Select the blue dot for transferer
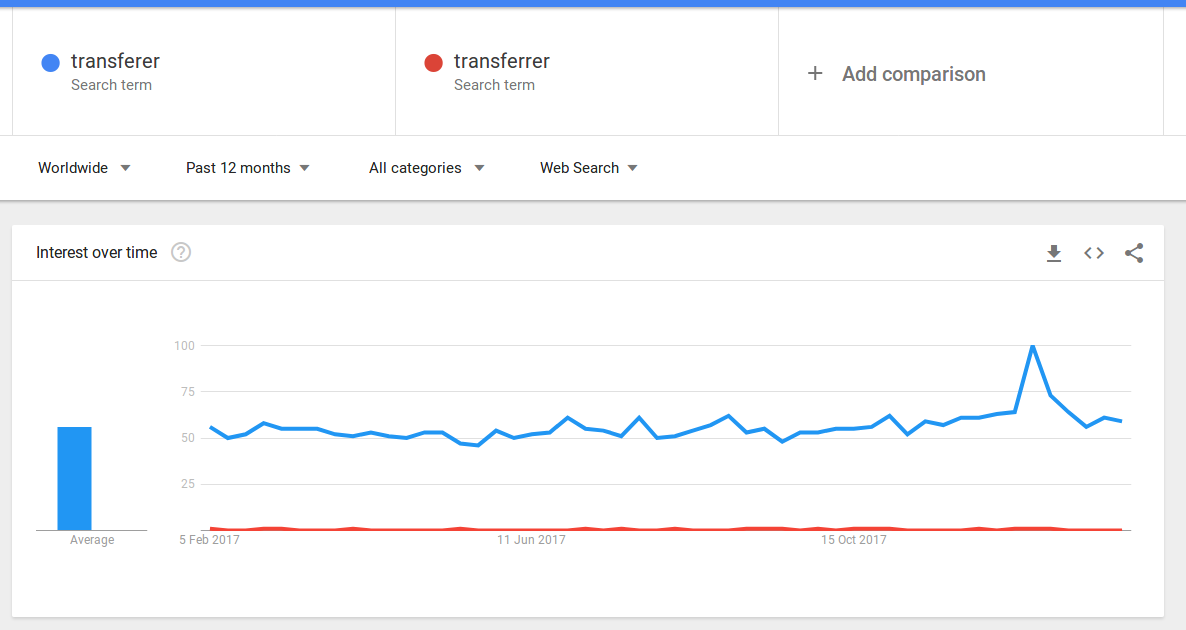This screenshot has height=630, width=1186. pyautogui.click(x=50, y=62)
